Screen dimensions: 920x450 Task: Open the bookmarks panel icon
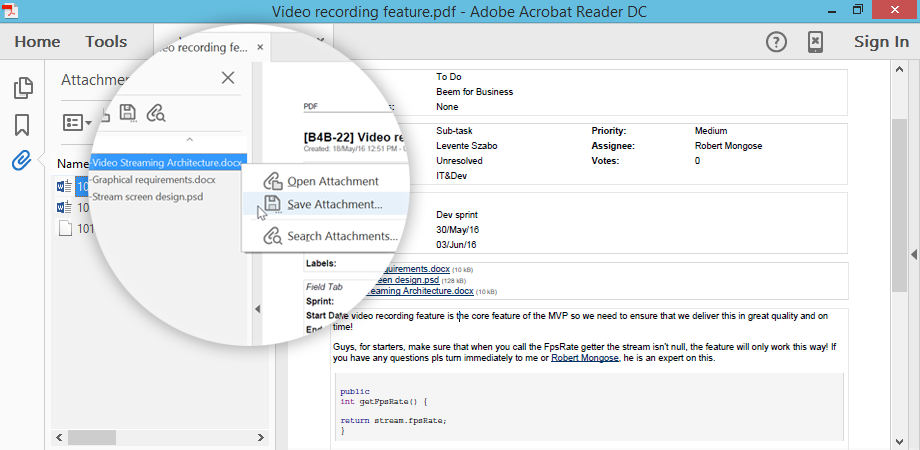pyautogui.click(x=22, y=125)
